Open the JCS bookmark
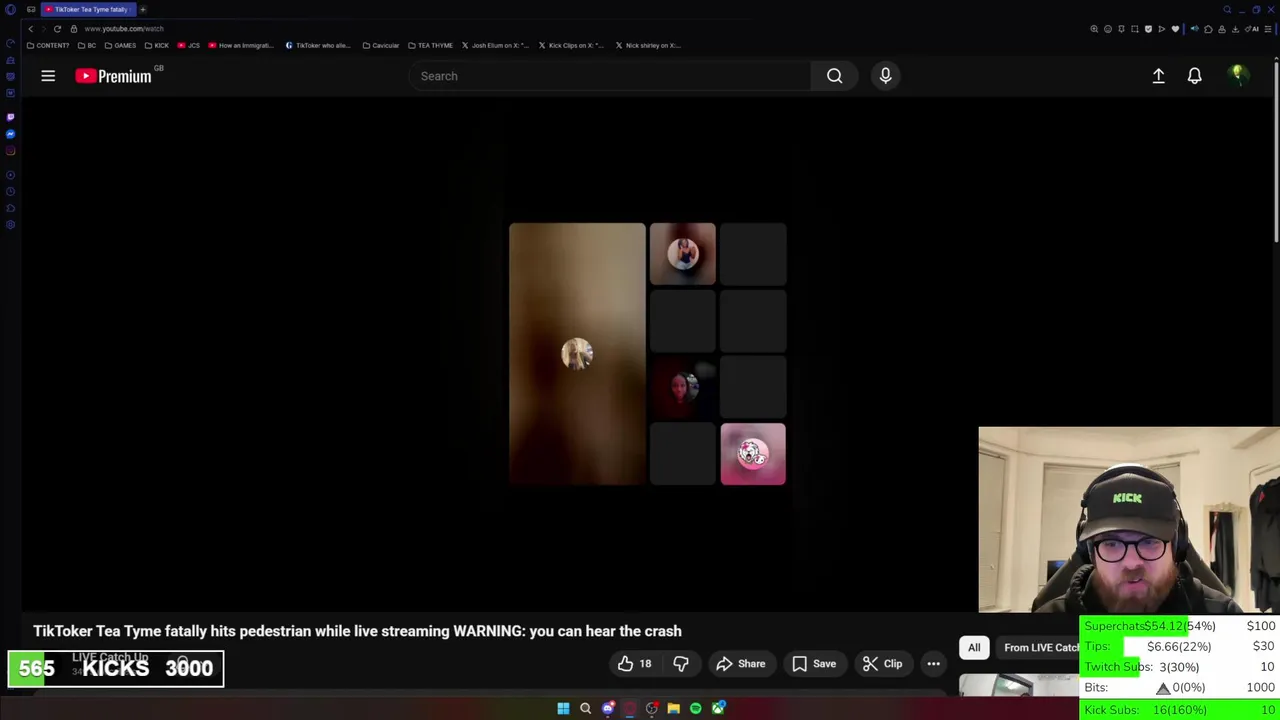Image resolution: width=1280 pixels, height=720 pixels. [x=189, y=45]
